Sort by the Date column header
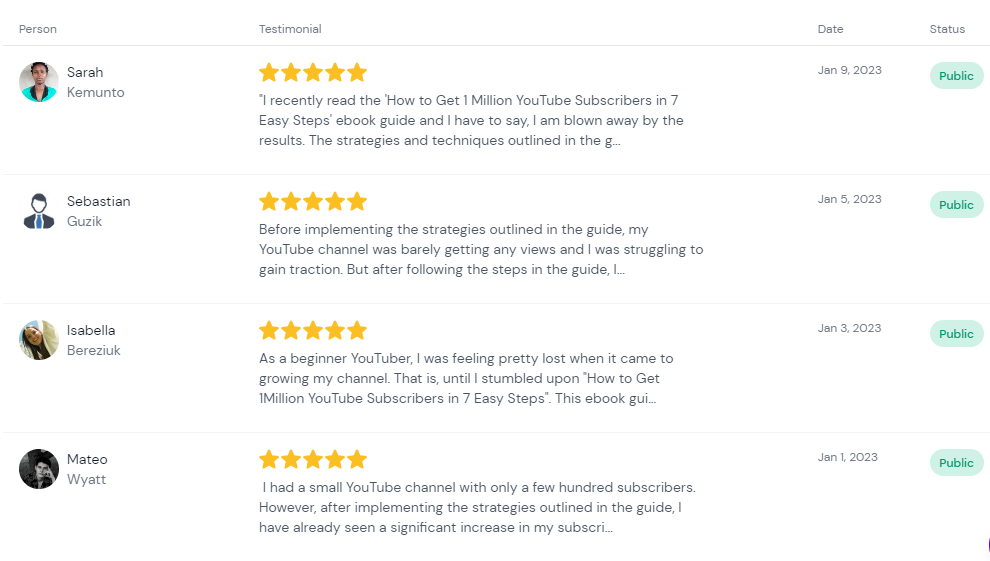Screen dimensions: 990x561 pos(830,29)
